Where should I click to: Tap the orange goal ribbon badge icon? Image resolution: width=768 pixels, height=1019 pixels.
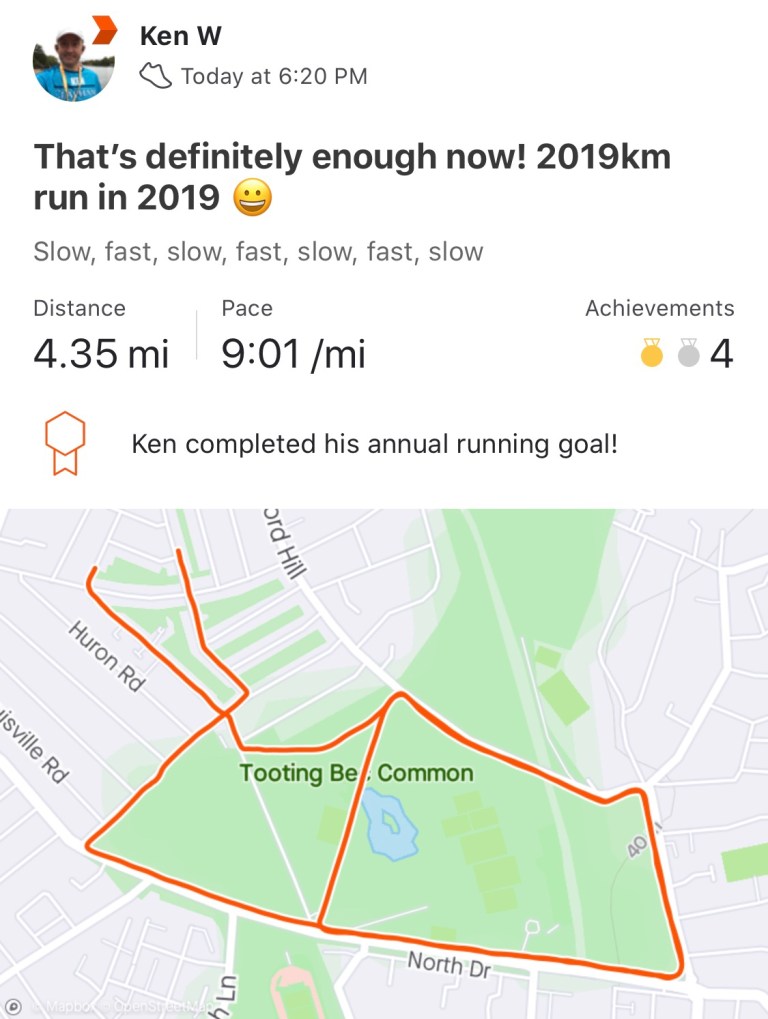coord(64,443)
